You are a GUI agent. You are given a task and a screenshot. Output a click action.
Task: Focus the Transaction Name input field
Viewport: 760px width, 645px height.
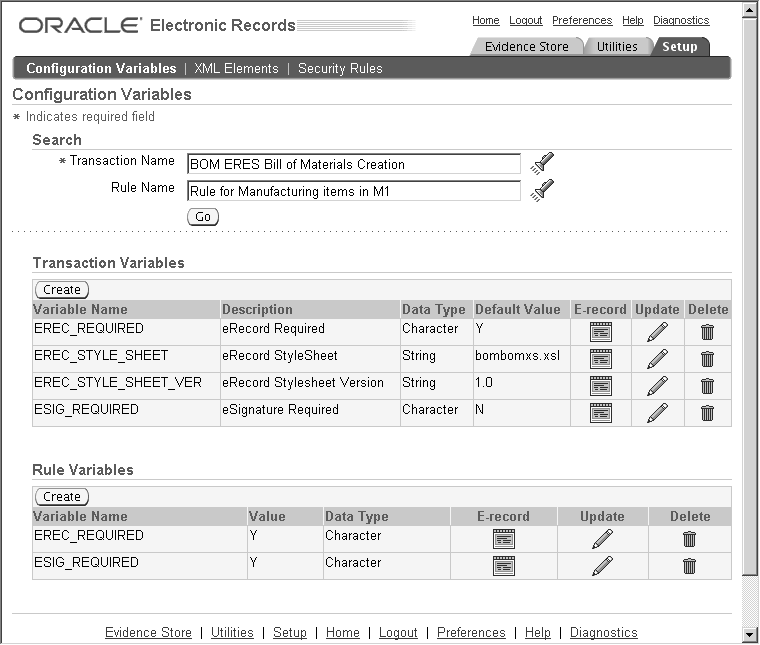[354, 164]
